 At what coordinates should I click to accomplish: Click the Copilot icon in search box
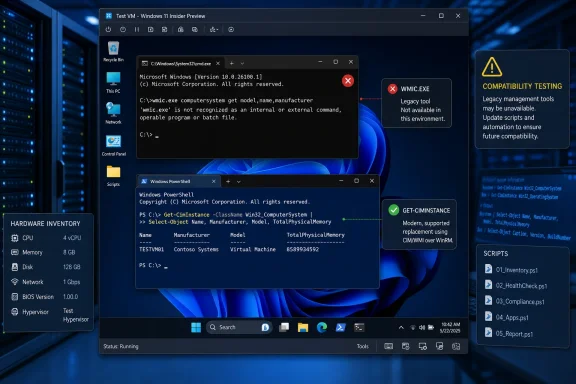point(265,327)
